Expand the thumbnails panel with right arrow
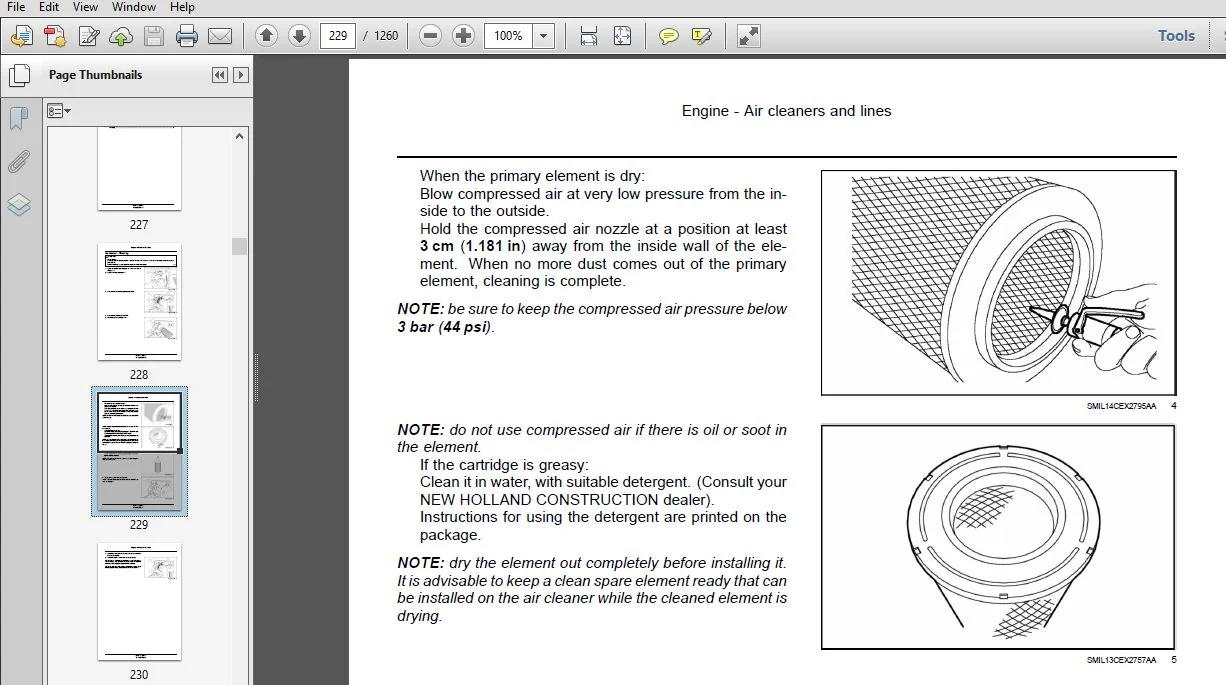1226x685 pixels. [x=240, y=75]
